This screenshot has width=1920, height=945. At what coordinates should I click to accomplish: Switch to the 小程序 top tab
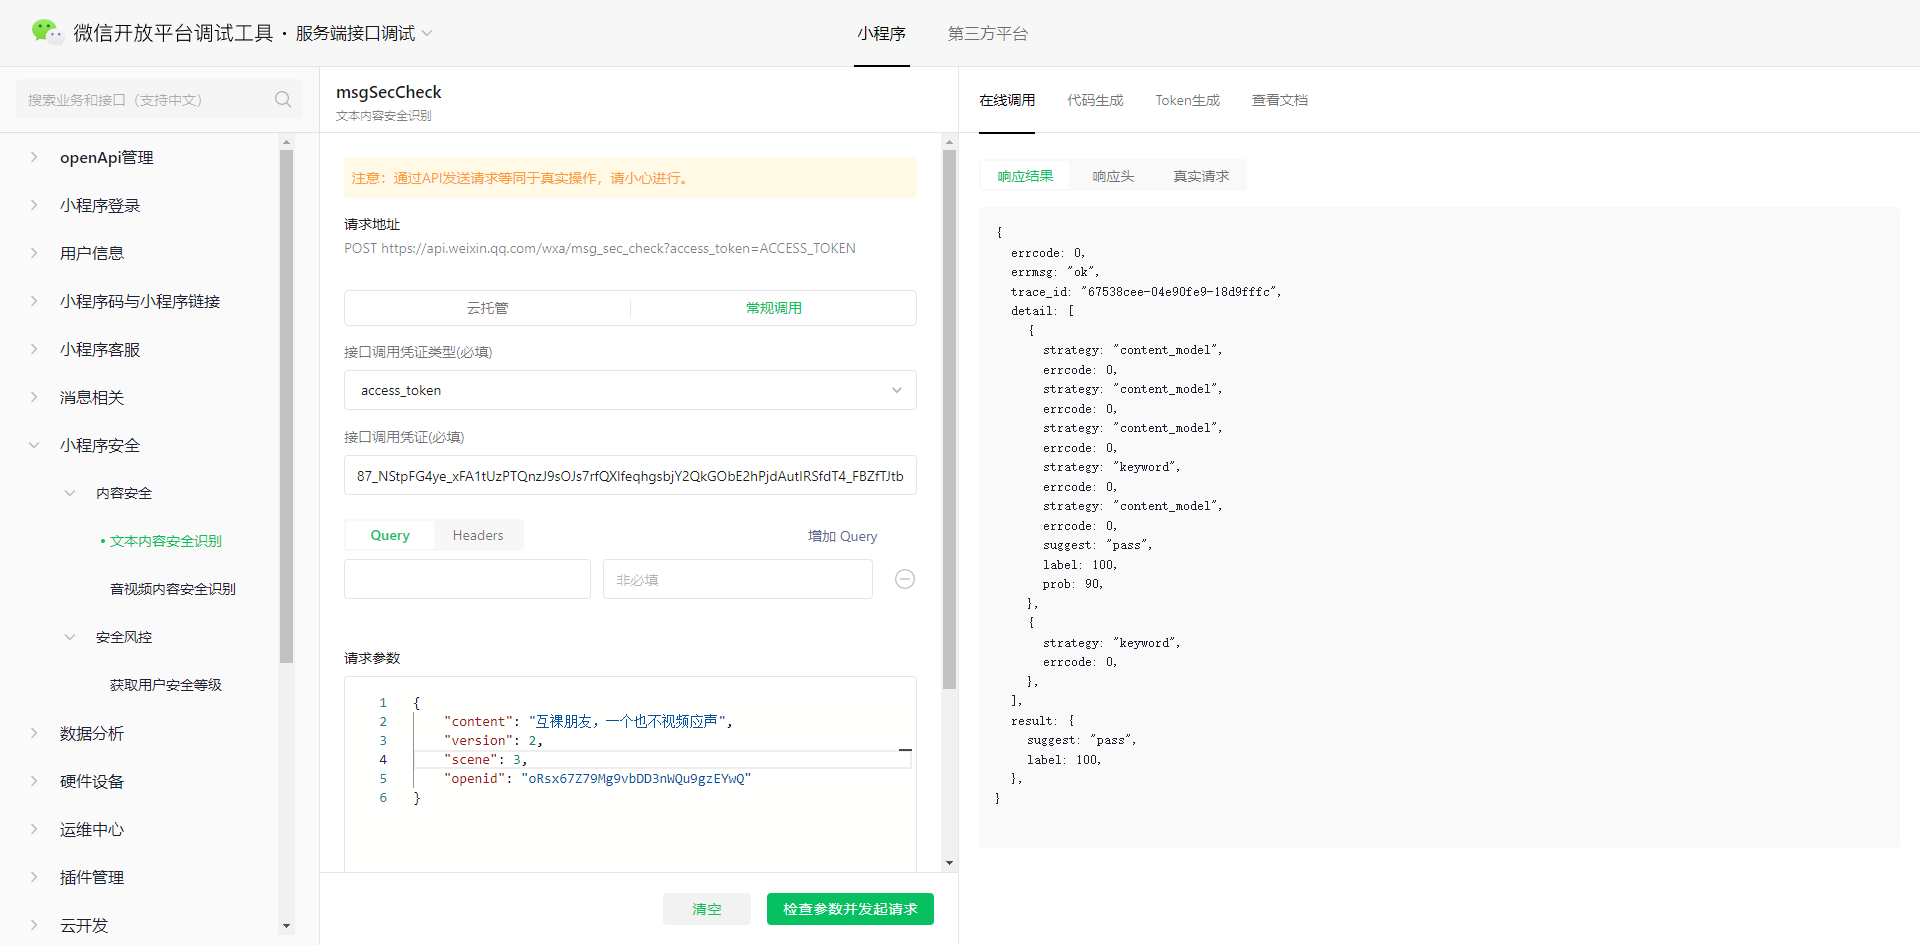(x=881, y=33)
